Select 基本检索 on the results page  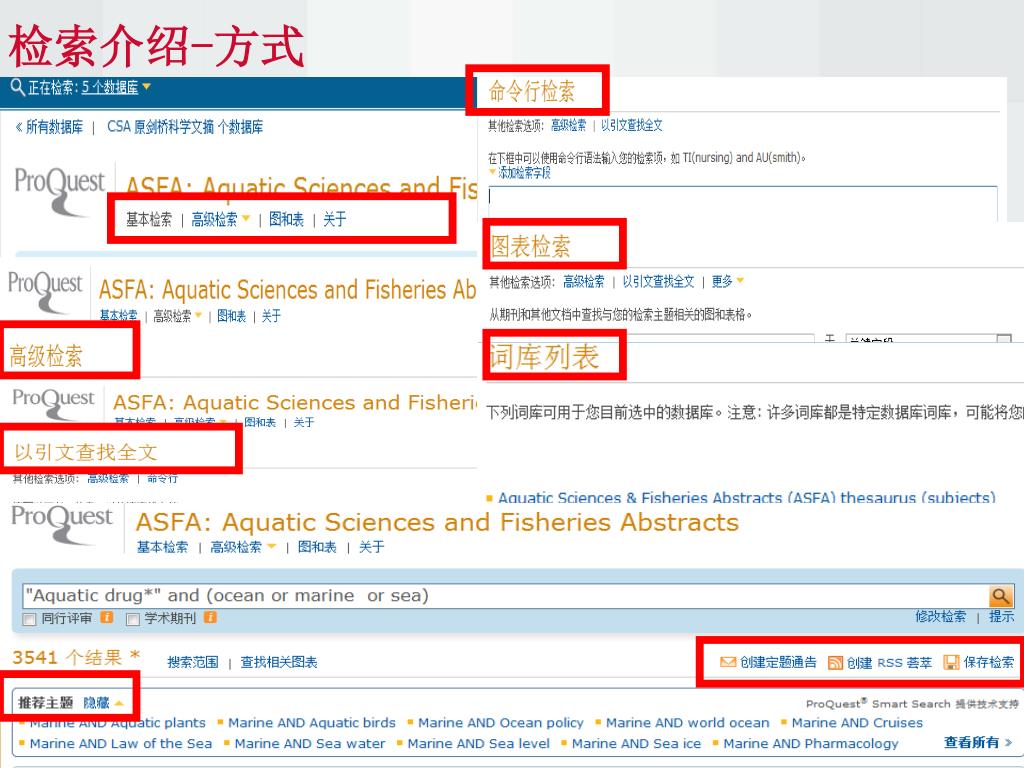tap(162, 547)
